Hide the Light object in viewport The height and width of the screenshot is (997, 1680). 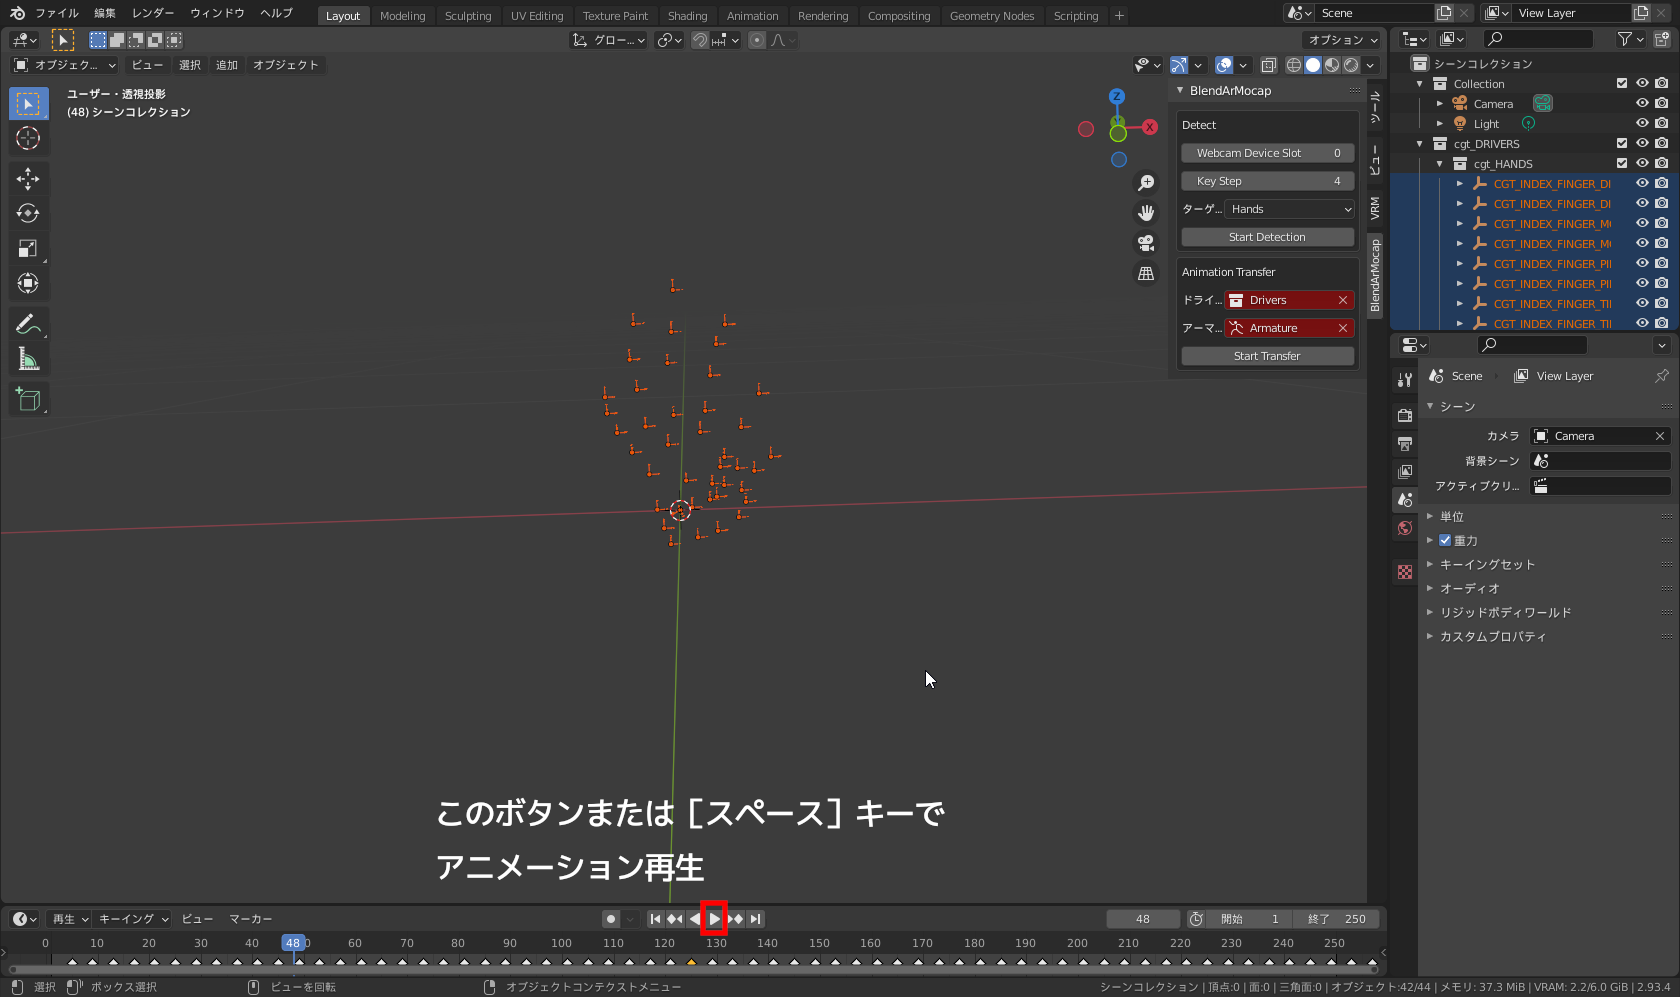pyautogui.click(x=1642, y=124)
